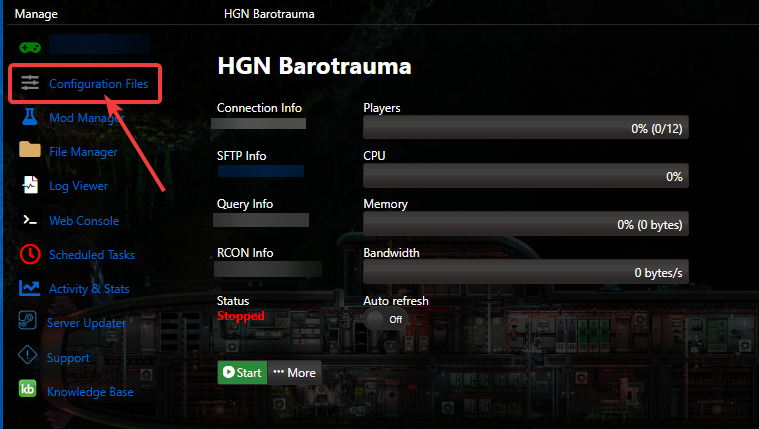Click the HGN Barotrauma top title text
The height and width of the screenshot is (429, 759).
pyautogui.click(x=269, y=14)
